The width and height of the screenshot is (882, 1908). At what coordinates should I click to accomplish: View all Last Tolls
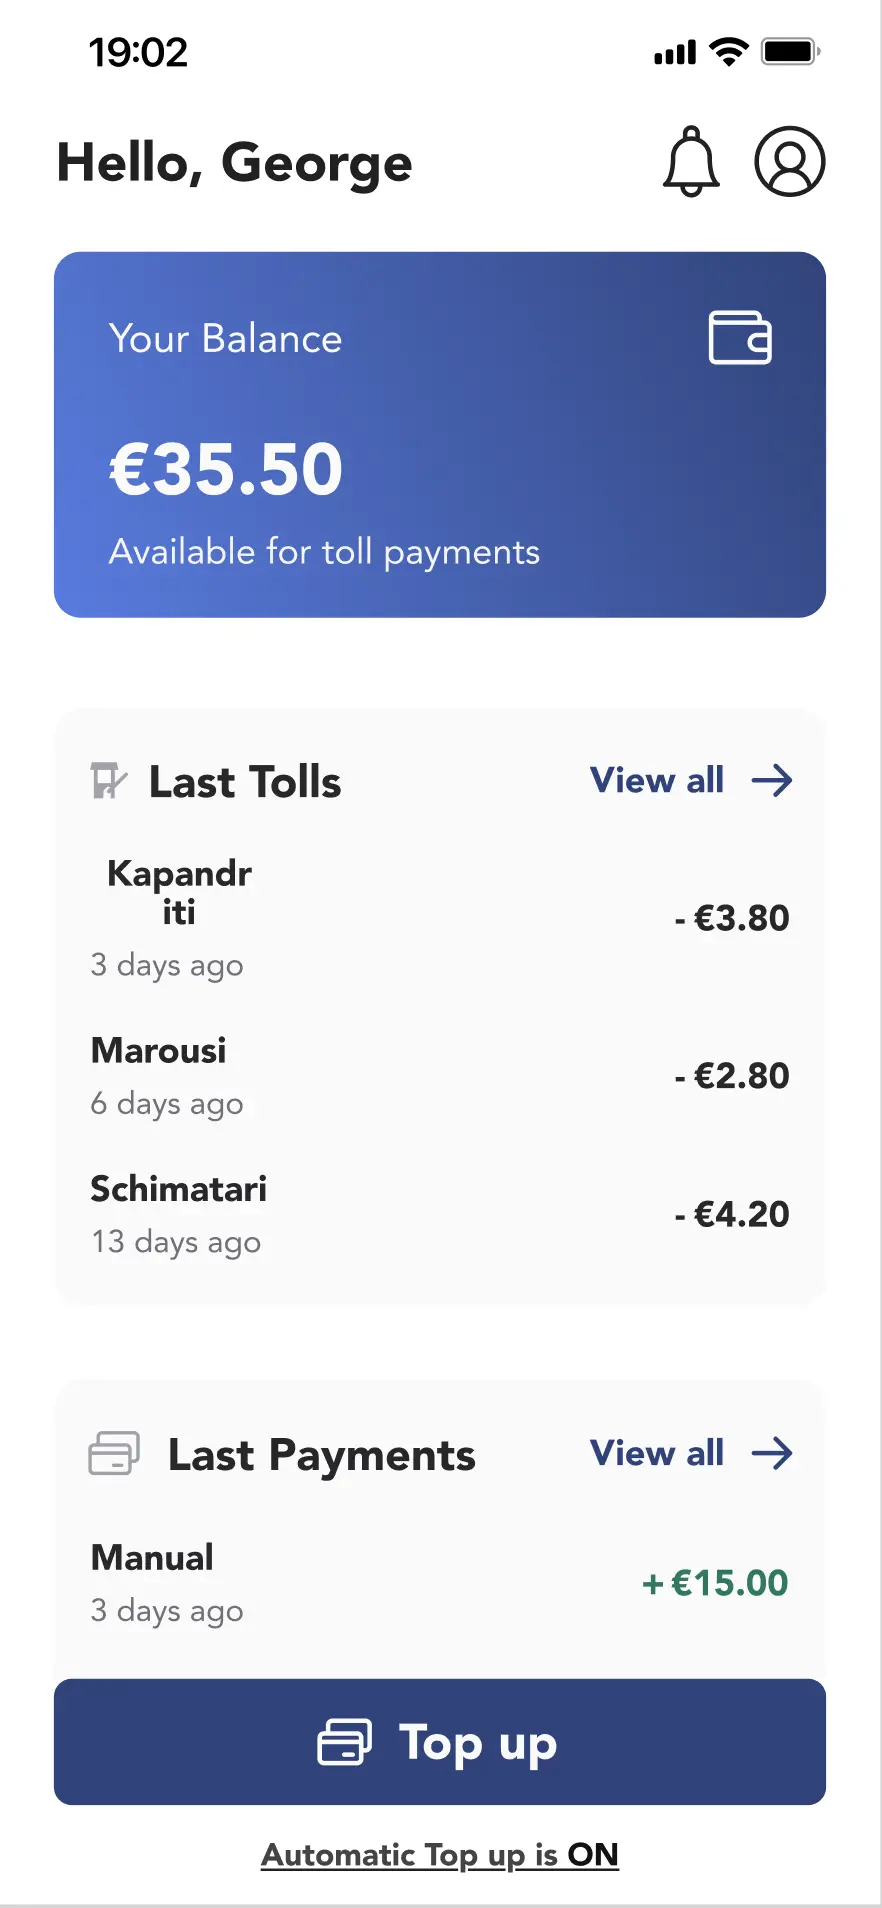[657, 781]
